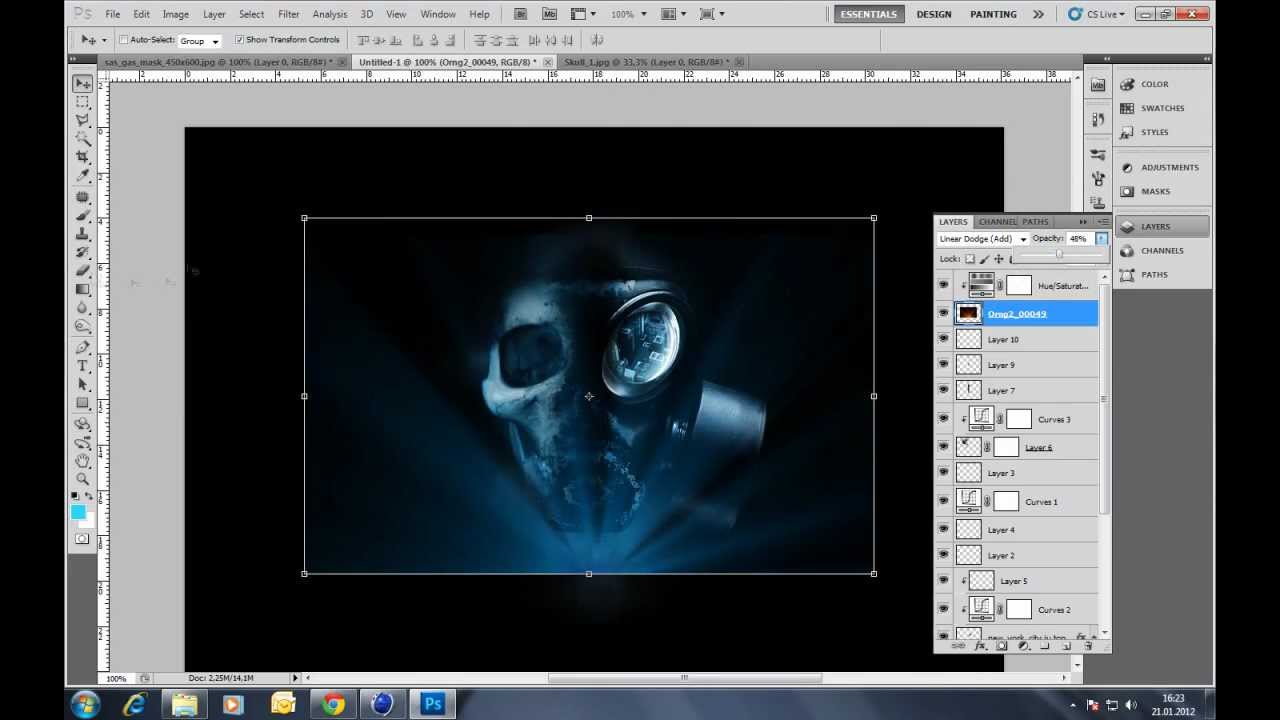Screen dimensions: 1280x720
Task: Hide the Hue/Saturation adjustment layer
Action: pos(943,286)
